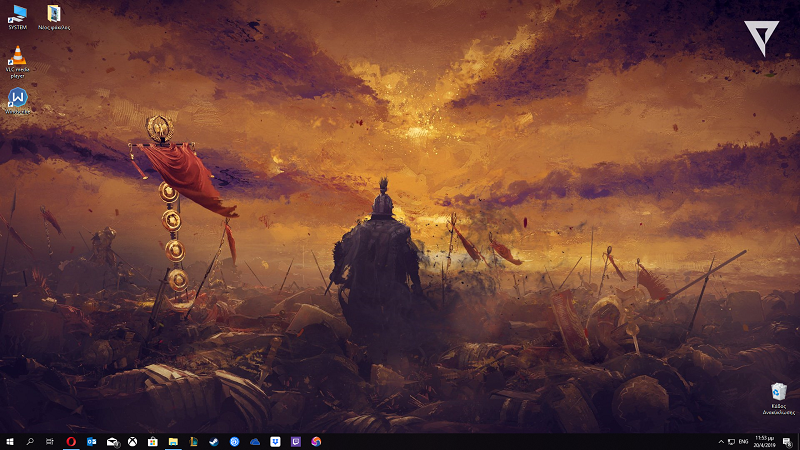This screenshot has height=450, width=800.
Task: Open Twitch from the taskbar
Action: (295, 442)
